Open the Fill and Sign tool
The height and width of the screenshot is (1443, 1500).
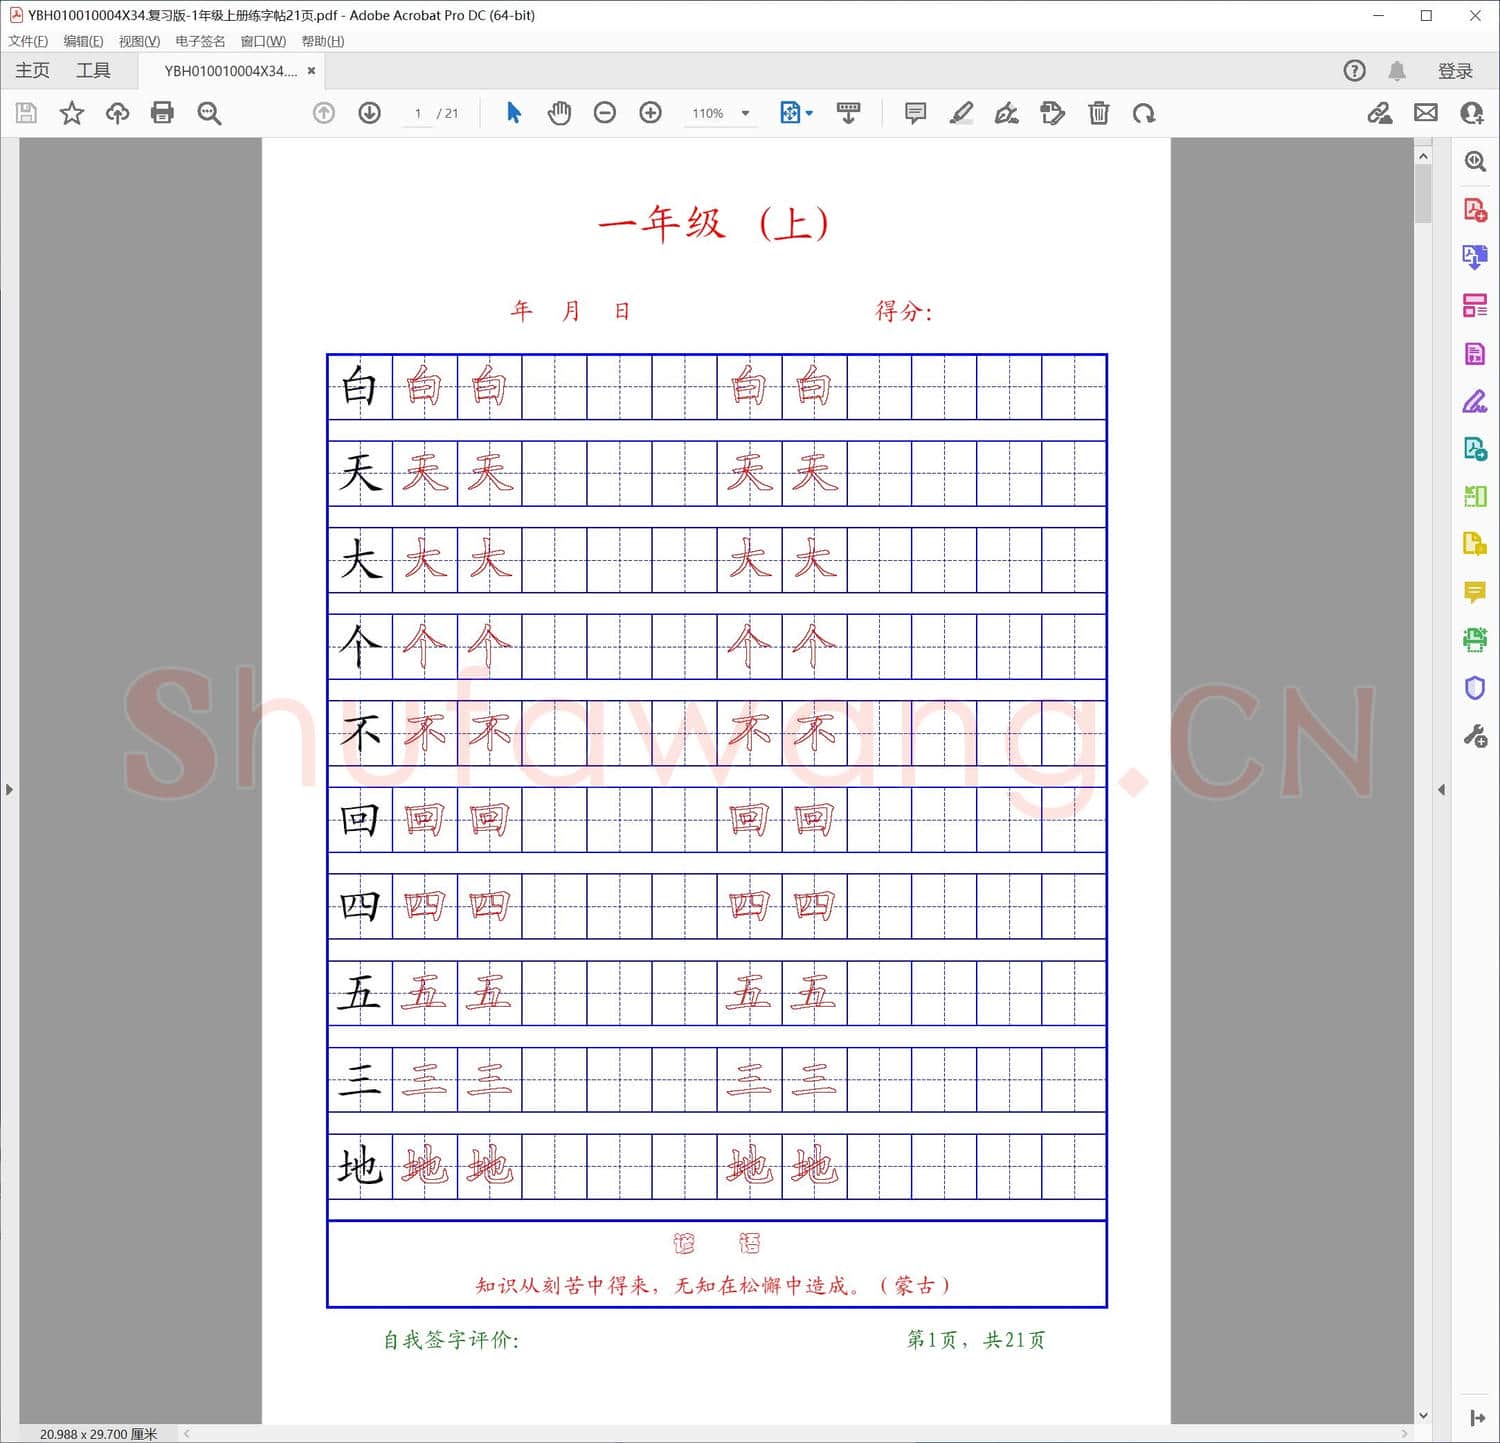pyautogui.click(x=1474, y=401)
